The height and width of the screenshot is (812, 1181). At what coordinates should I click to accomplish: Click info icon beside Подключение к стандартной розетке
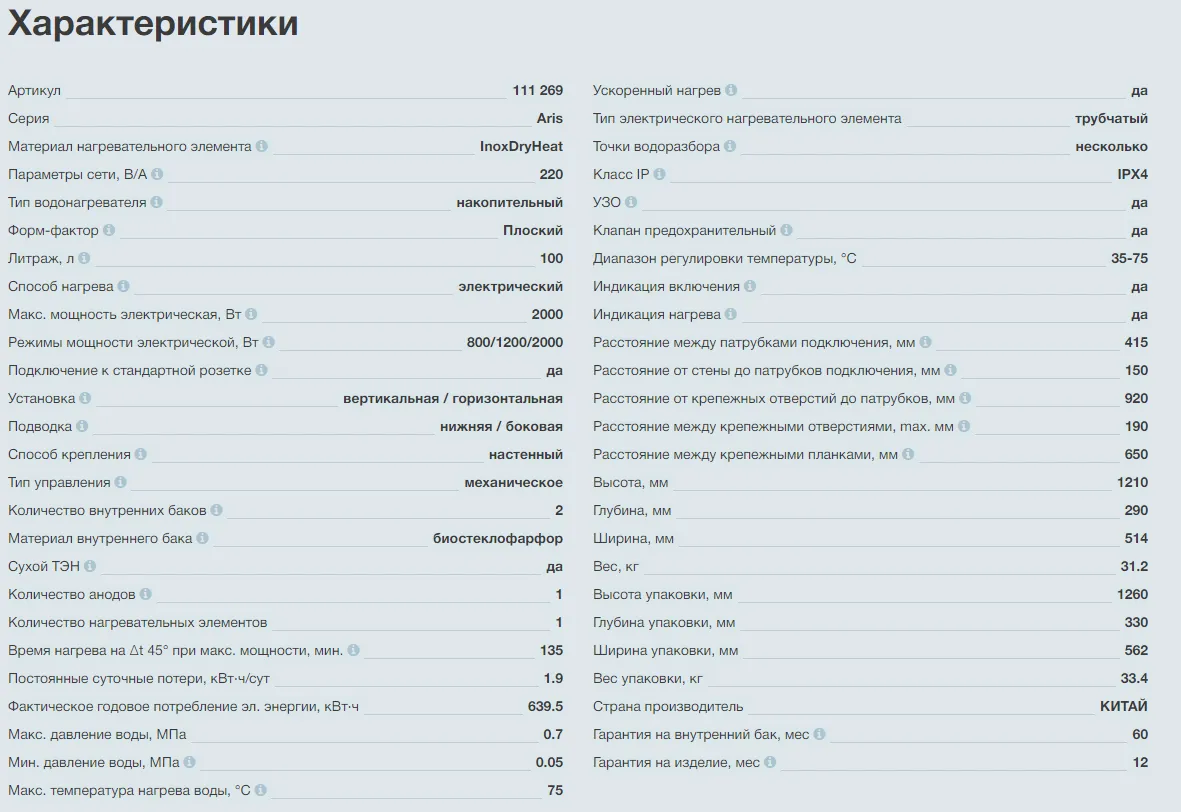coord(261,370)
